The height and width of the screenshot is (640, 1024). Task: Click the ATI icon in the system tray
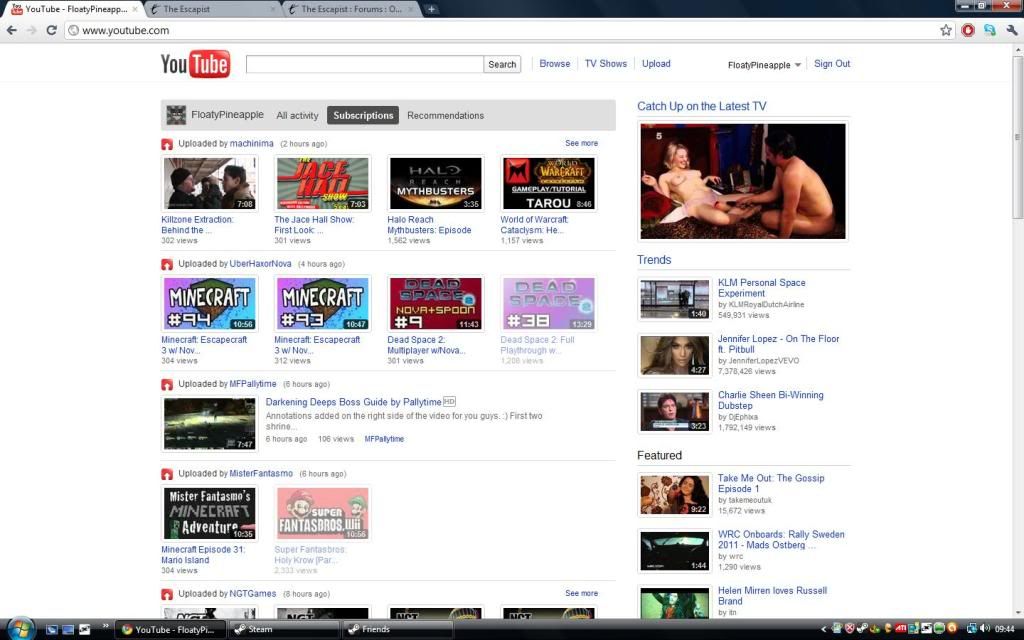(x=901, y=628)
